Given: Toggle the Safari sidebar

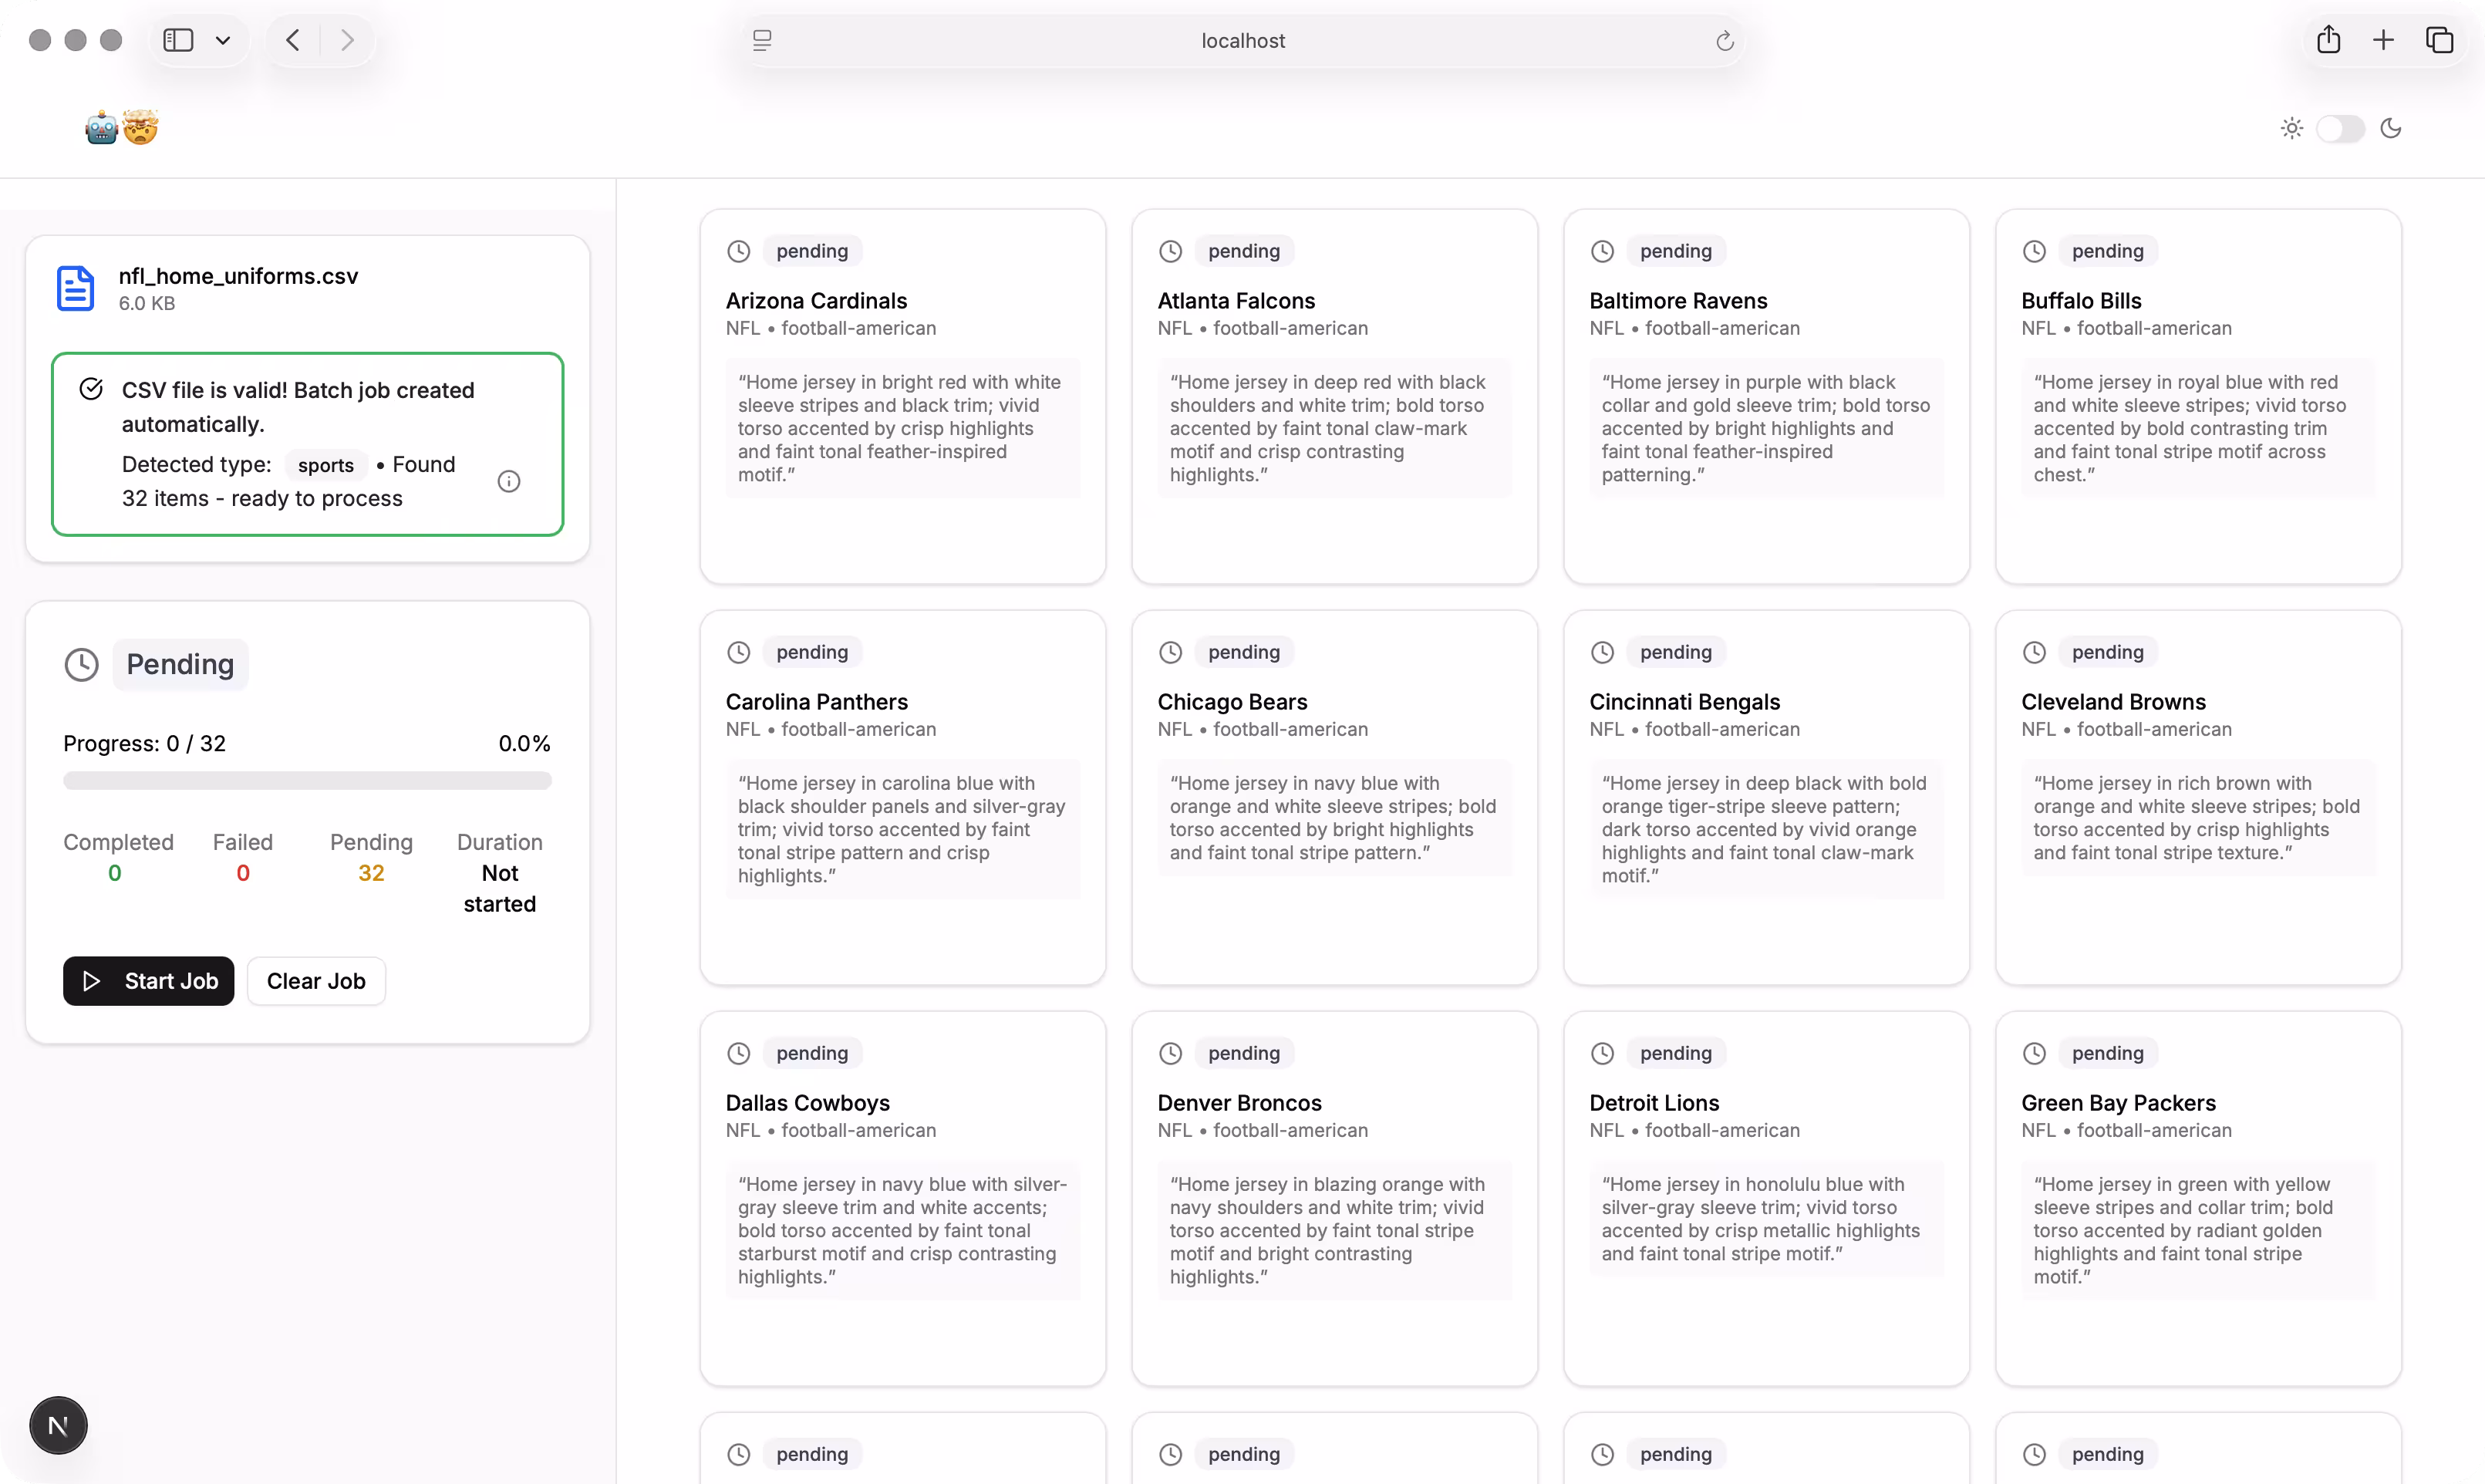Looking at the screenshot, I should pos(178,40).
